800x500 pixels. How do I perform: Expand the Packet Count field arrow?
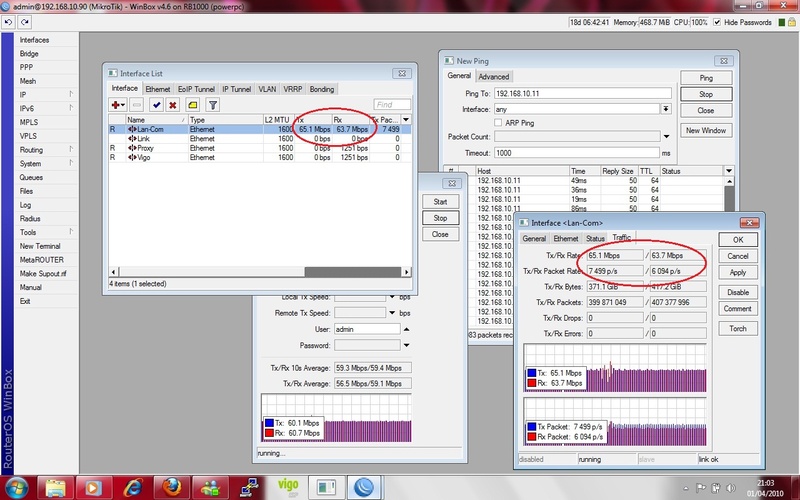click(x=666, y=136)
